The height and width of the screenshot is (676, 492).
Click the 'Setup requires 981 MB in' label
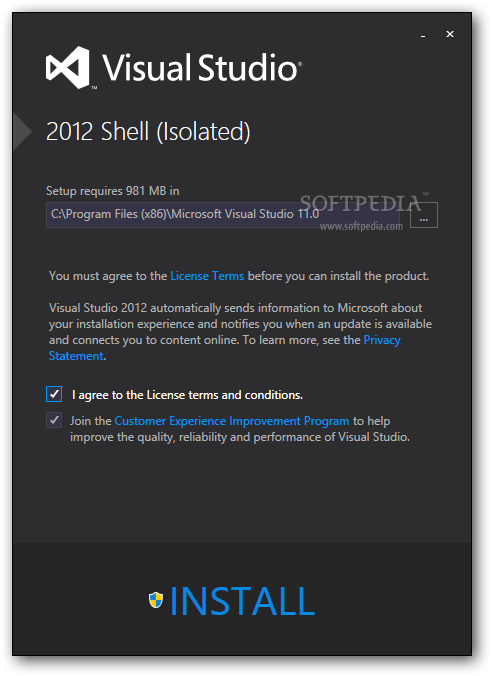tap(113, 191)
